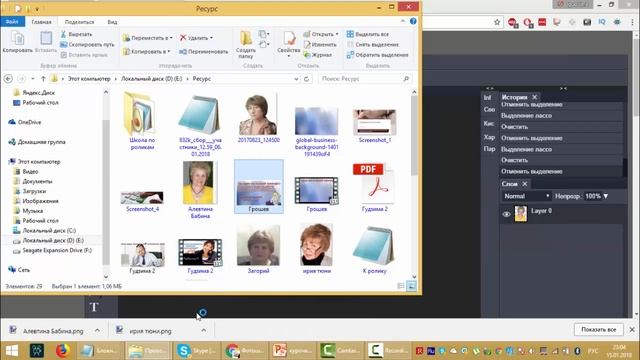Viewport: 640px width, 360px height.
Task: Open the Открыть dropdown in the ribbon
Action: [321, 34]
